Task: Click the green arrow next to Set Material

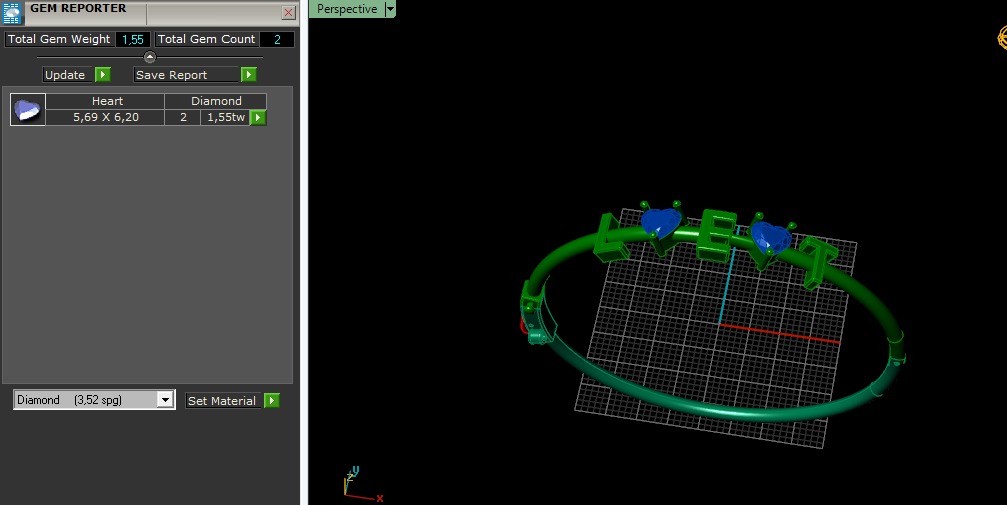Action: coord(272,400)
